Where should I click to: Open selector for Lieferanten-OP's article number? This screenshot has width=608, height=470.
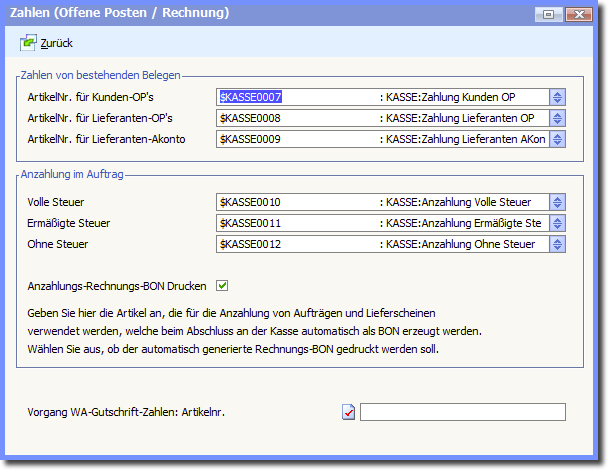(558, 118)
